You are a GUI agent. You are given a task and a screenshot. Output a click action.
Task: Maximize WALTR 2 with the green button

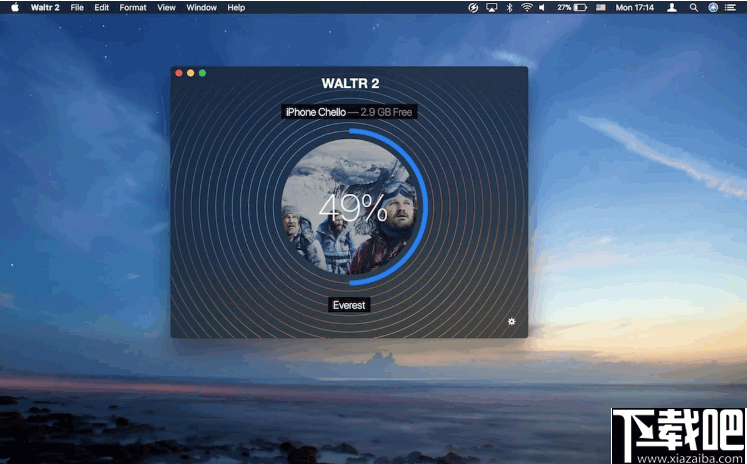[x=202, y=73]
